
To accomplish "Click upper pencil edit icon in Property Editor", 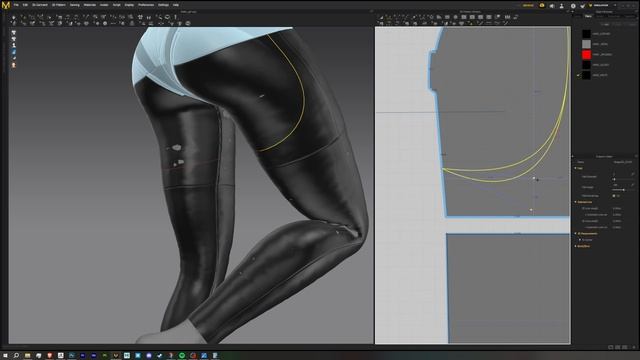I will pyautogui.click(x=633, y=174).
